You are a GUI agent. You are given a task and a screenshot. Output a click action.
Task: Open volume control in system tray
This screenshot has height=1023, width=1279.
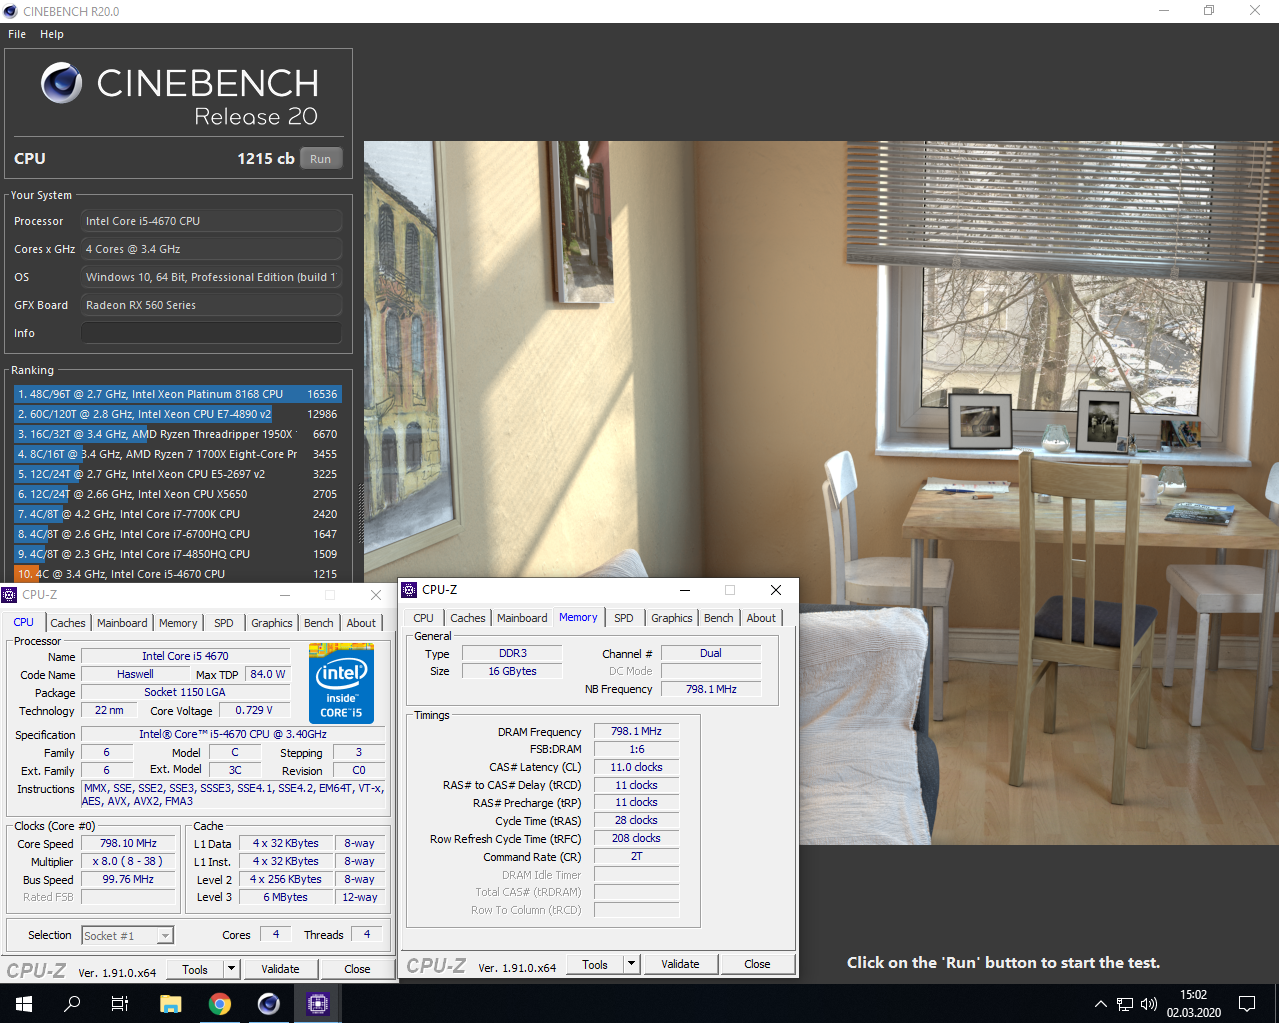(1149, 1004)
